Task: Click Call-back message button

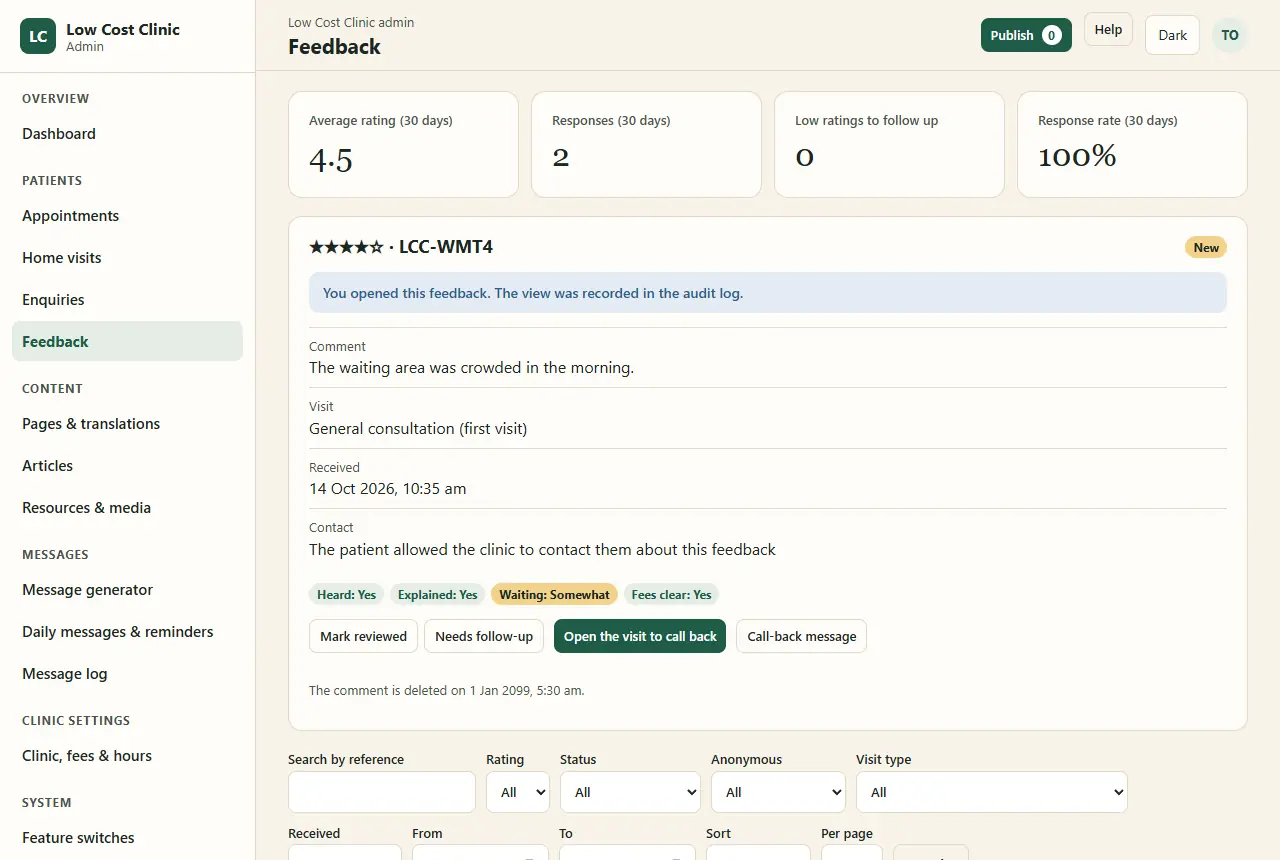Action: pos(801,636)
